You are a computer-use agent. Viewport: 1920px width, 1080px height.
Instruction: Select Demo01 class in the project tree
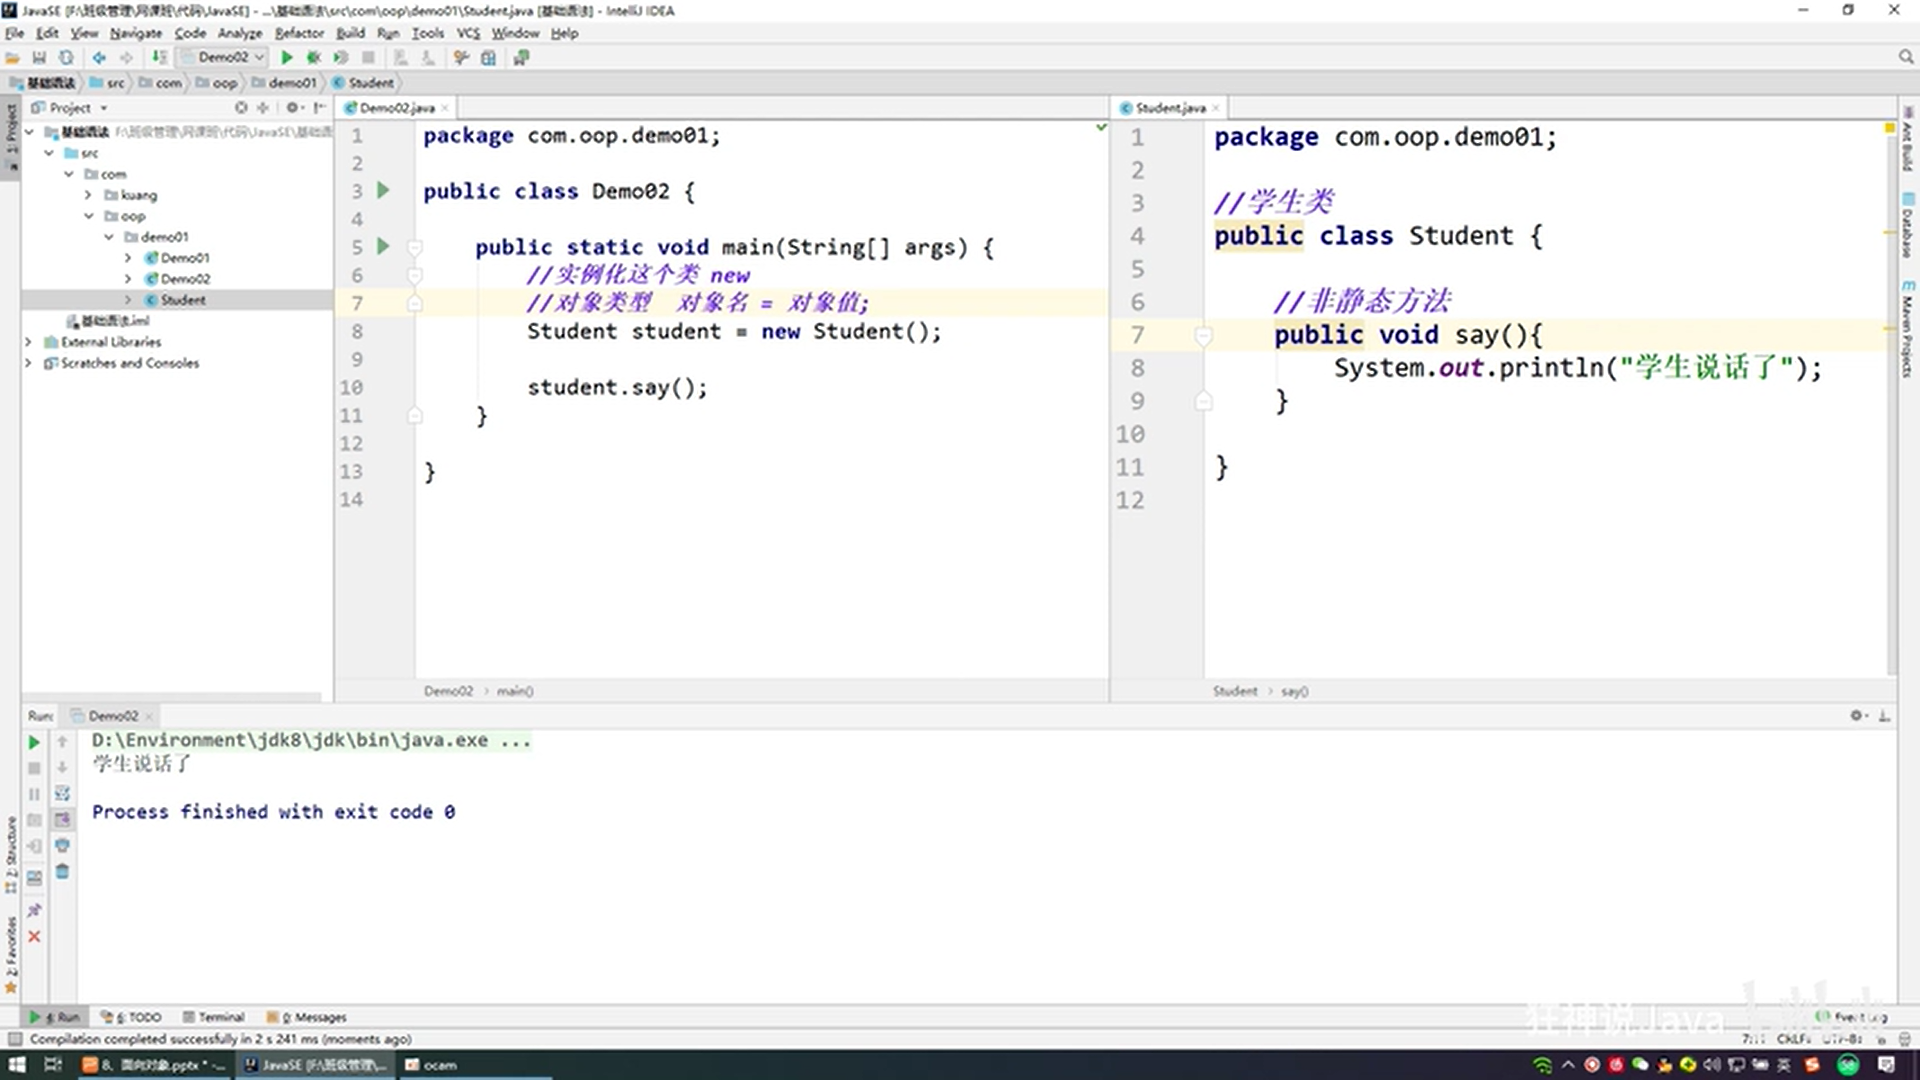185,258
